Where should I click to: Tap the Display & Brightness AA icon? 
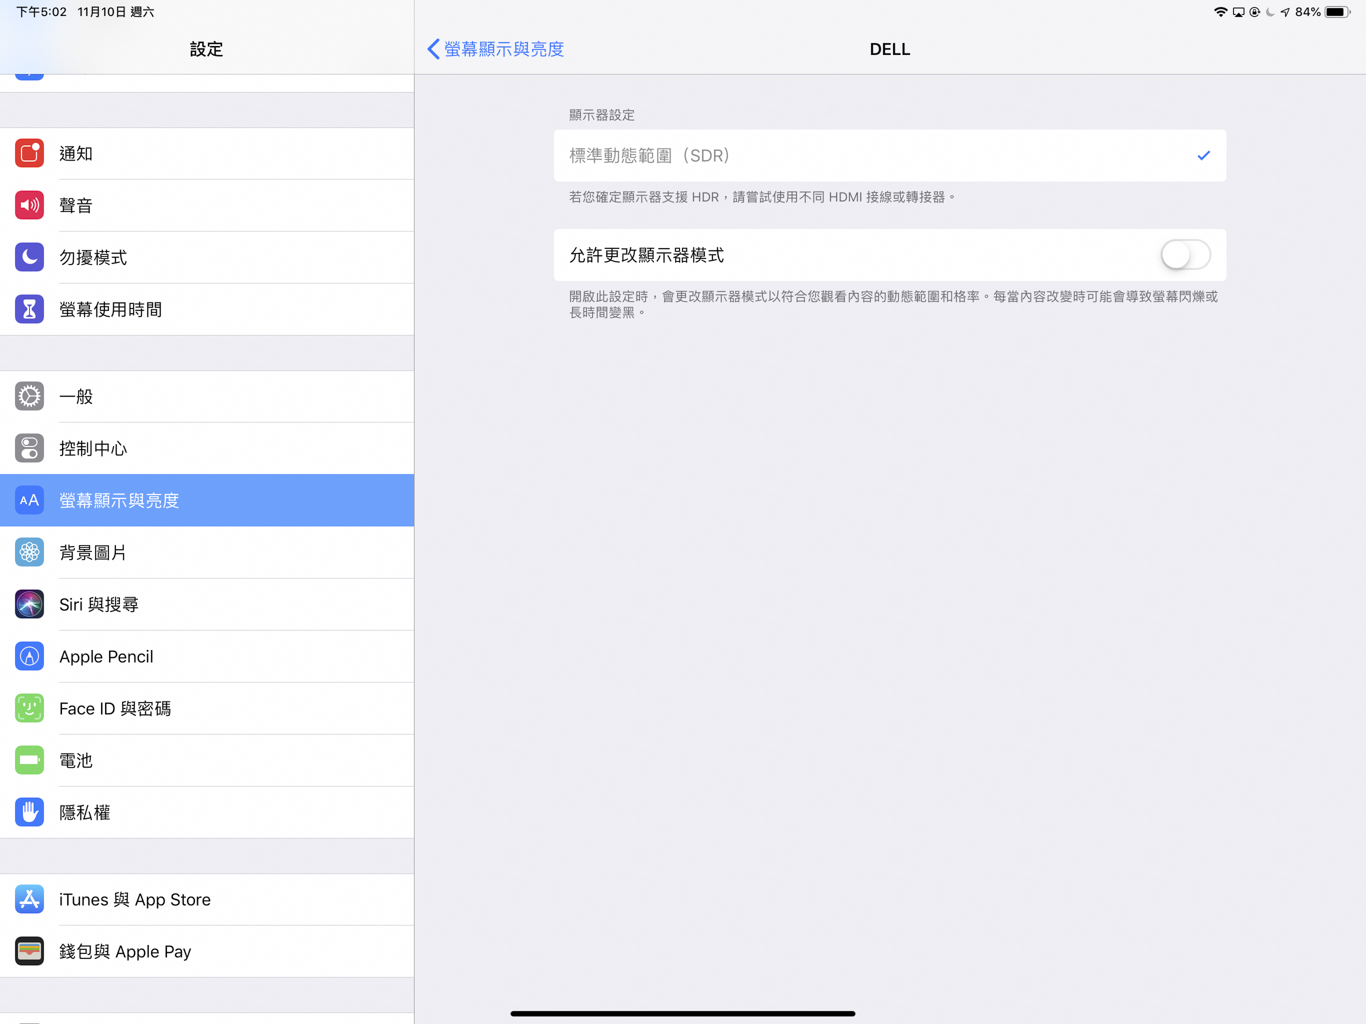(29, 500)
